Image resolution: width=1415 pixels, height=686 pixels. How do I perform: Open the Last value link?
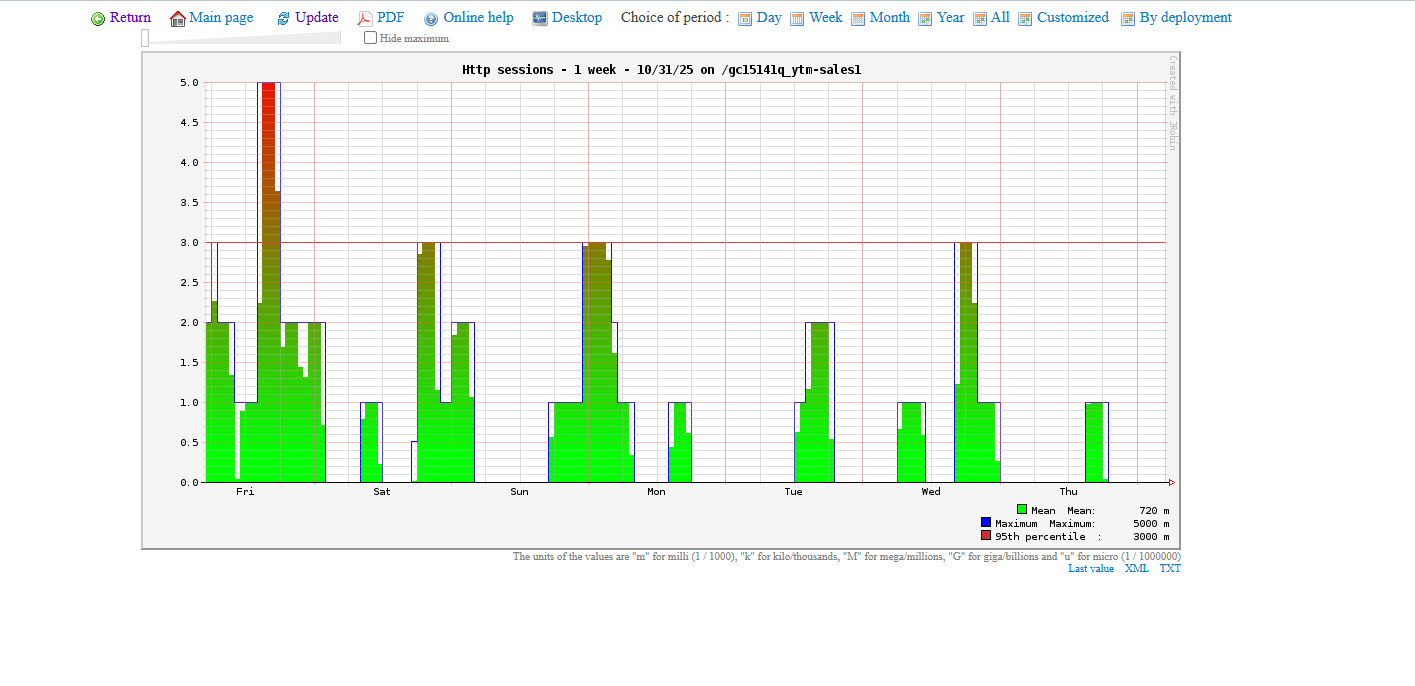tap(1090, 569)
